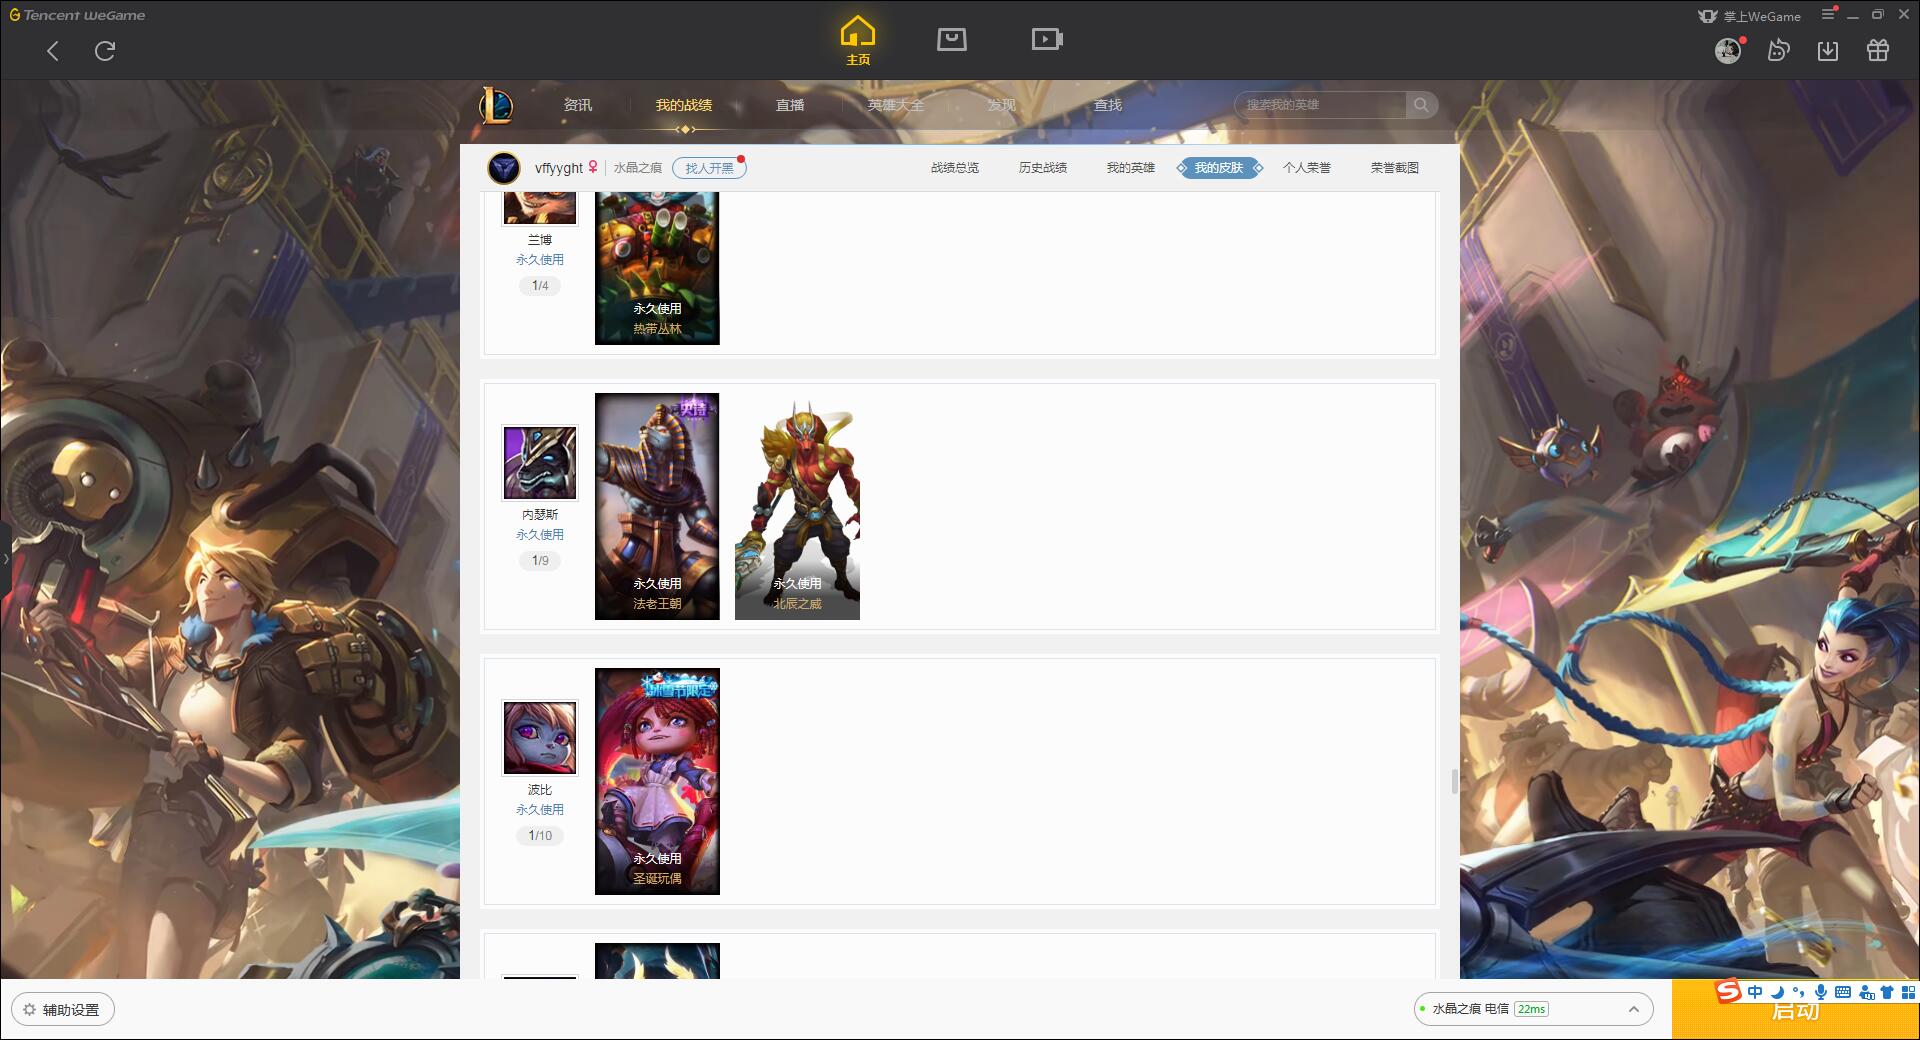Click the 22ms latency indicator
The height and width of the screenshot is (1040, 1920).
pyautogui.click(x=1531, y=1009)
